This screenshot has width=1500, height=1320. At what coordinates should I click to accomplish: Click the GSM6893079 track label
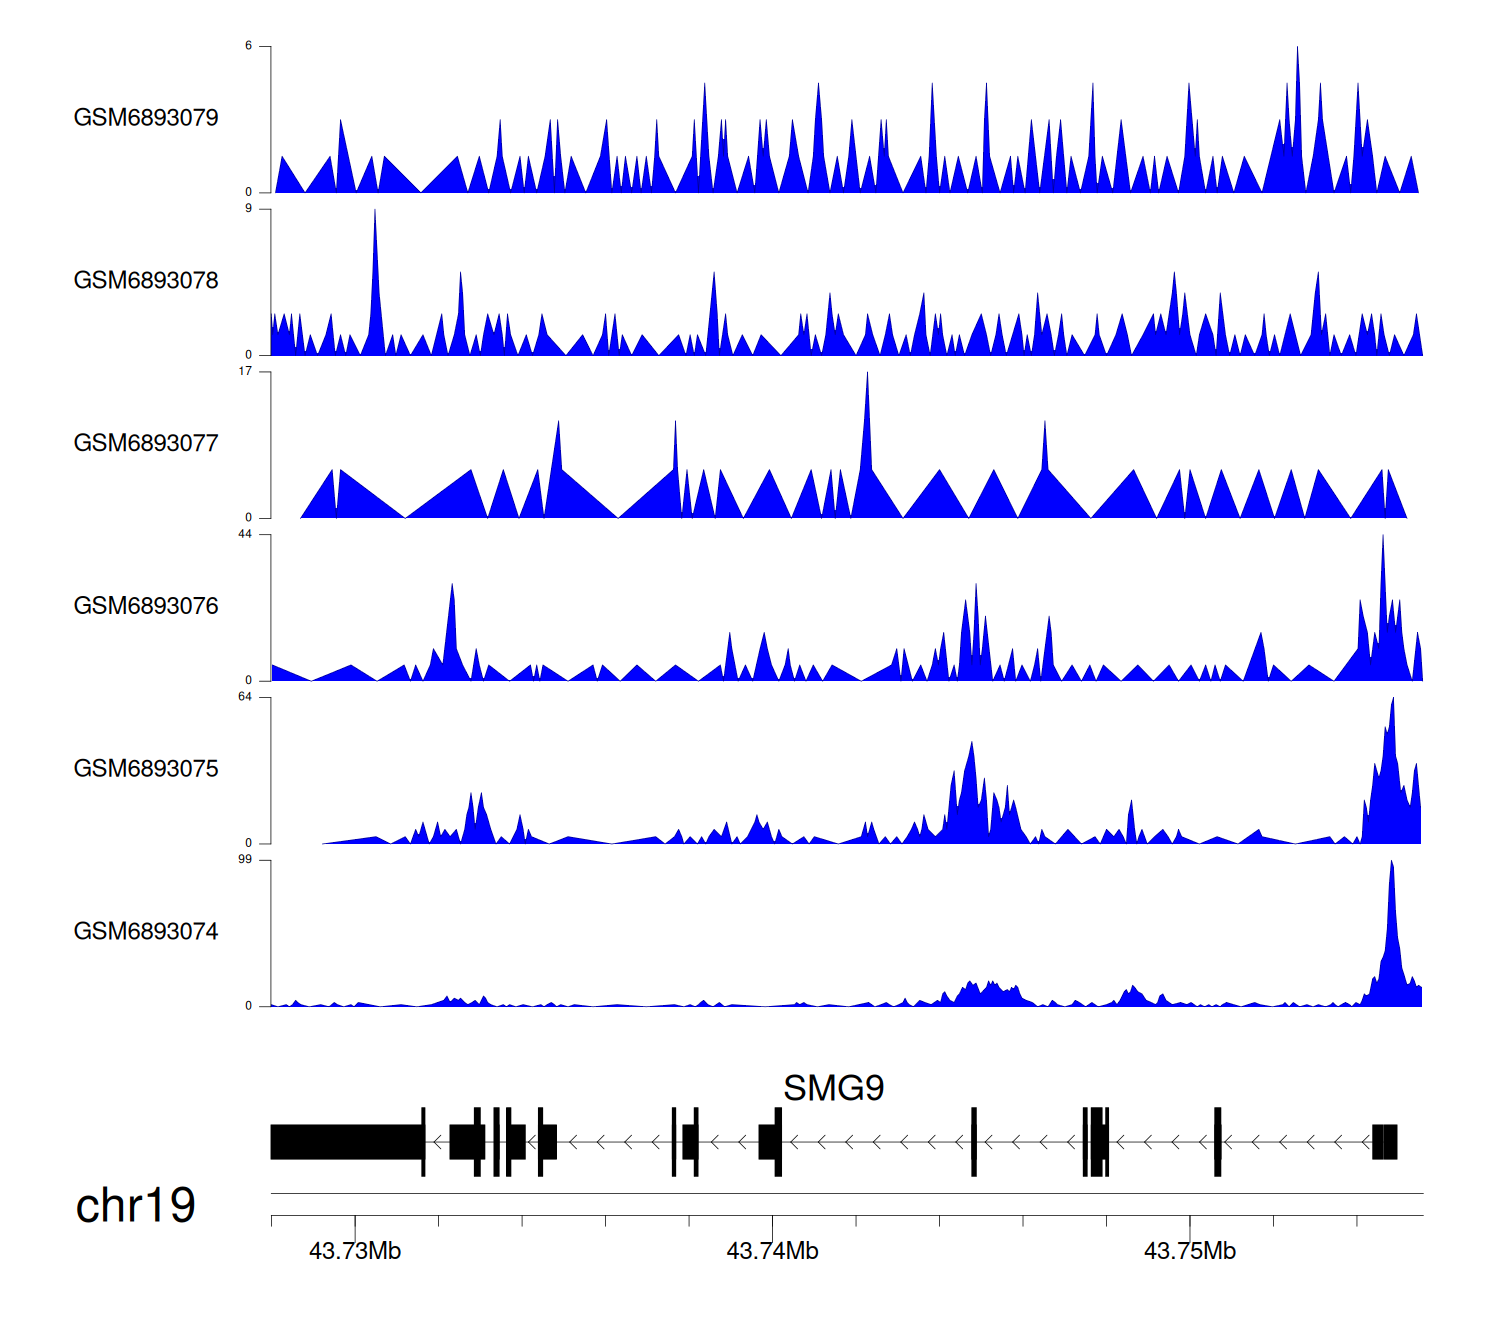pos(146,118)
